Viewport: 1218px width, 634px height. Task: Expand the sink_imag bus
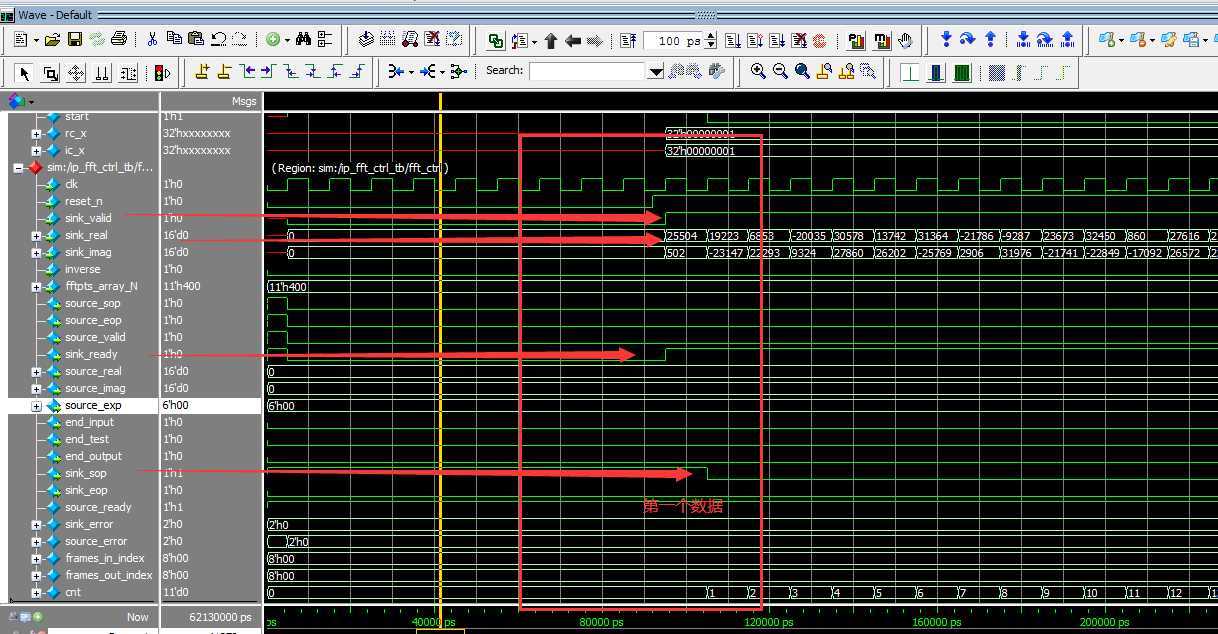coord(36,252)
